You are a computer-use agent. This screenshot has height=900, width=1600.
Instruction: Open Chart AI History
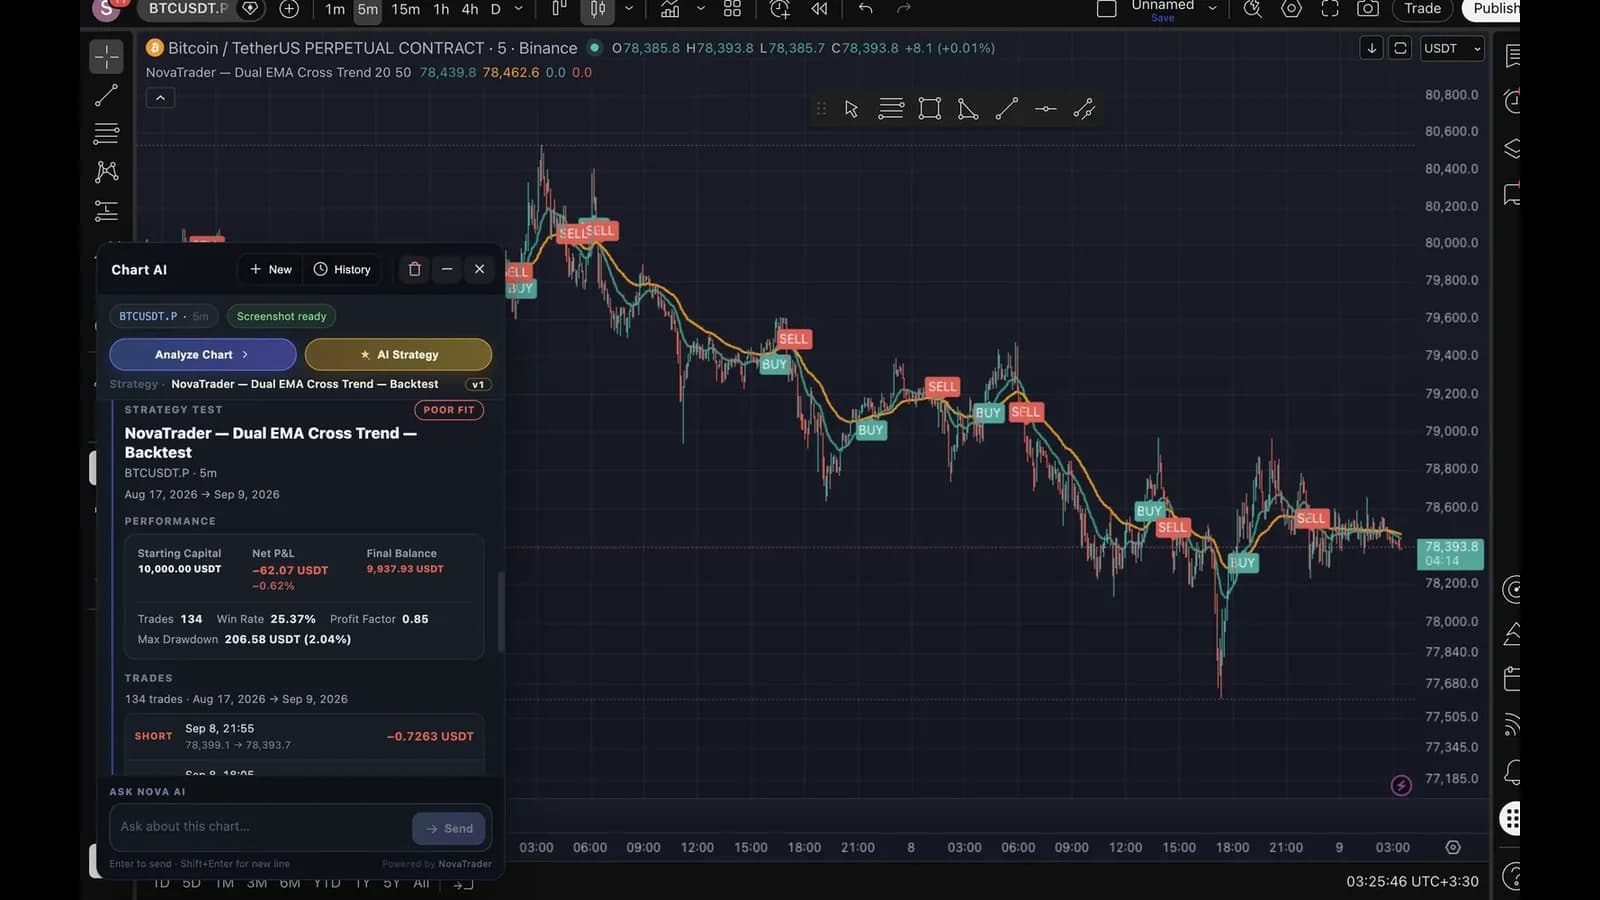342,269
